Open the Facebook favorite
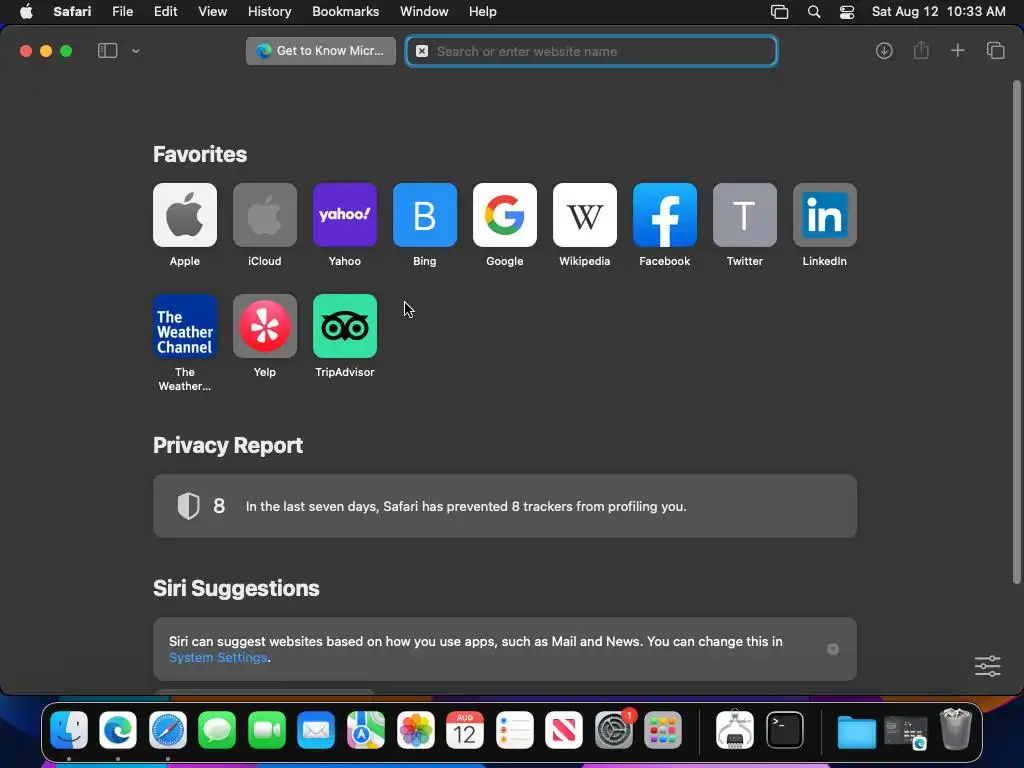 (x=665, y=215)
